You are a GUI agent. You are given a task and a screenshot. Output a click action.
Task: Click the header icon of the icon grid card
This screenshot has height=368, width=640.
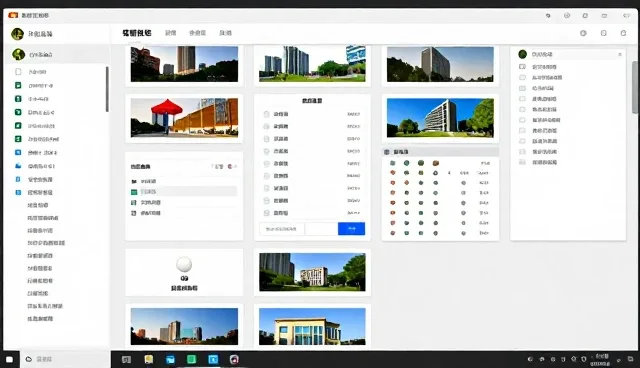387,152
